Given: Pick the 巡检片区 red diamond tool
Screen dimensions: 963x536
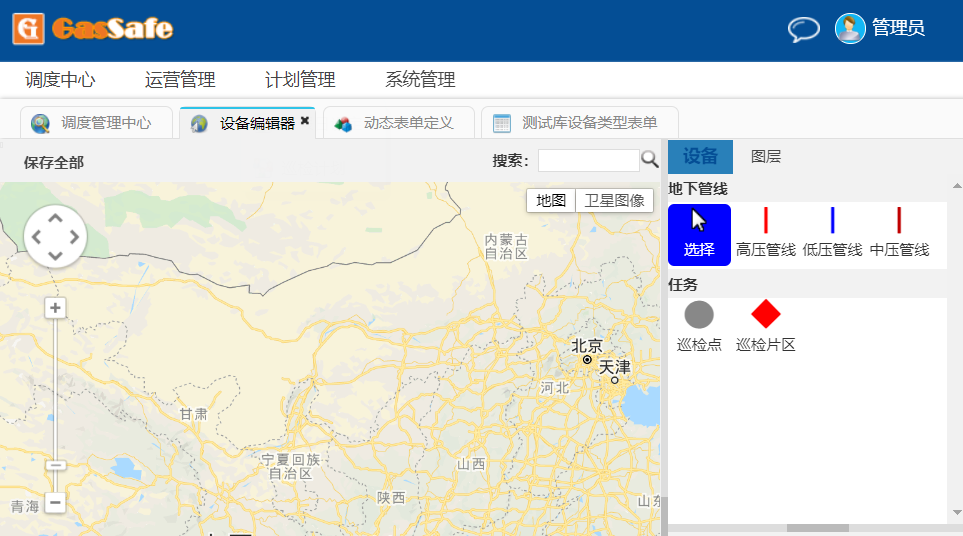Looking at the screenshot, I should (766, 327).
